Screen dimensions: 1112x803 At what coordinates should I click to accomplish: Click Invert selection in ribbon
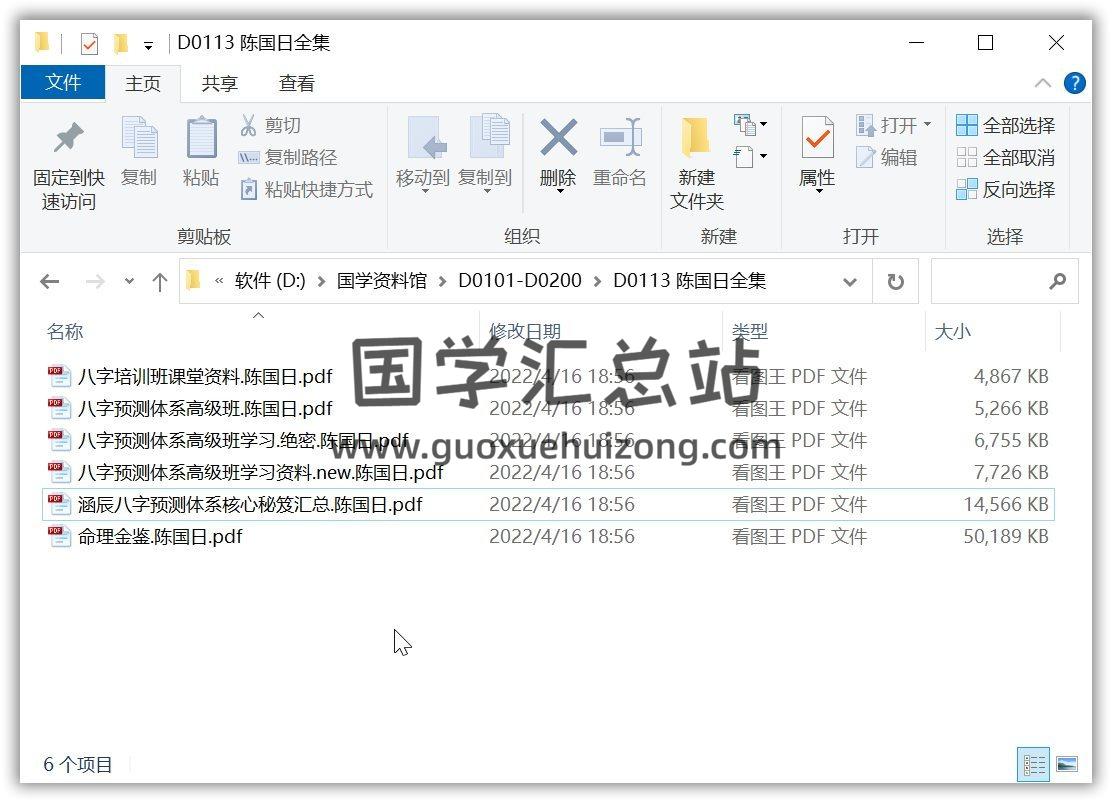tap(1005, 189)
